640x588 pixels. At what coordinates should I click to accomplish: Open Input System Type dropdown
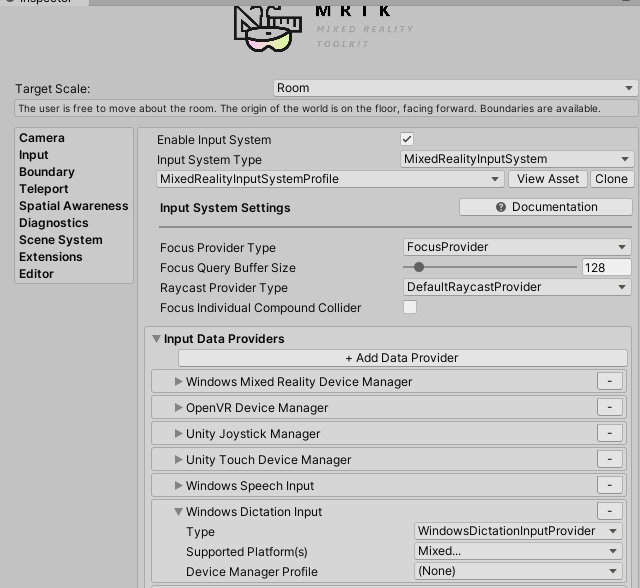coord(517,159)
